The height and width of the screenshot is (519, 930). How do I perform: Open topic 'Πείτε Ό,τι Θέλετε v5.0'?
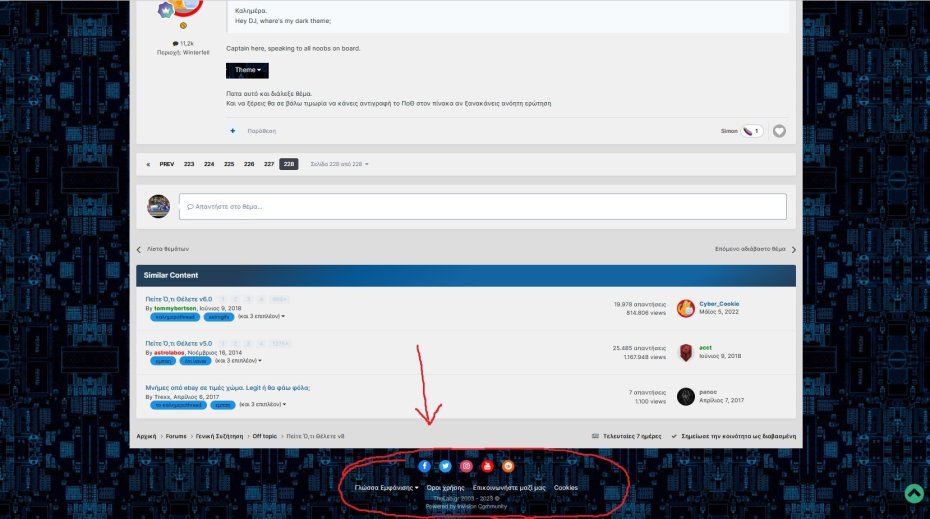coord(179,343)
